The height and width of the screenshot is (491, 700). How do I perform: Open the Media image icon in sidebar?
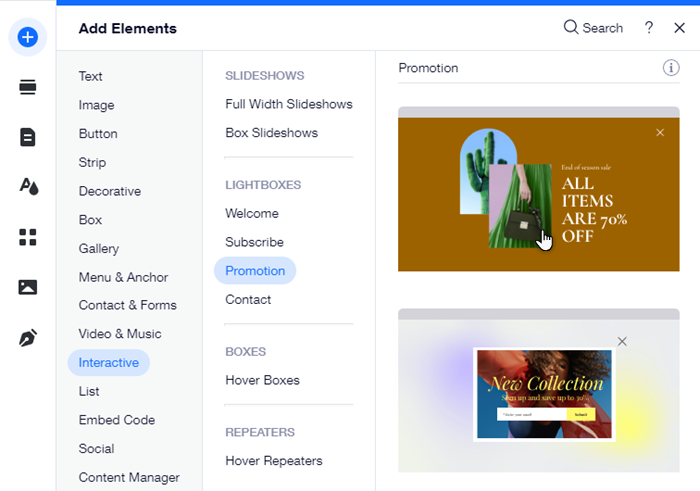[x=27, y=287]
